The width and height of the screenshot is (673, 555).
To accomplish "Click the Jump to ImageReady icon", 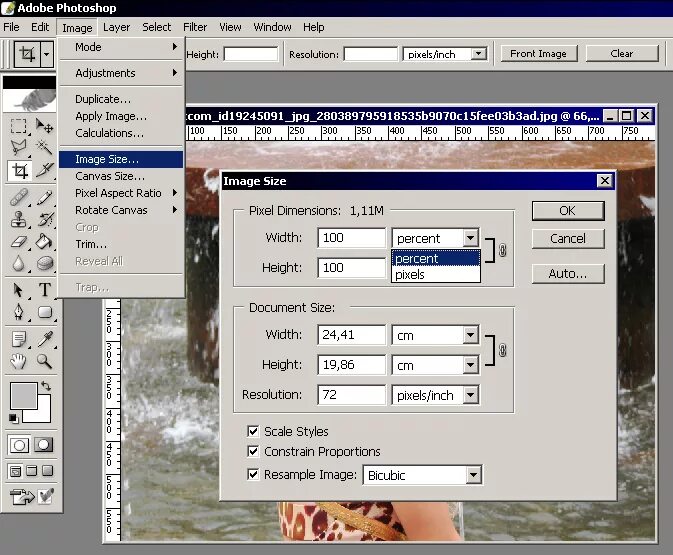I will pos(21,497).
